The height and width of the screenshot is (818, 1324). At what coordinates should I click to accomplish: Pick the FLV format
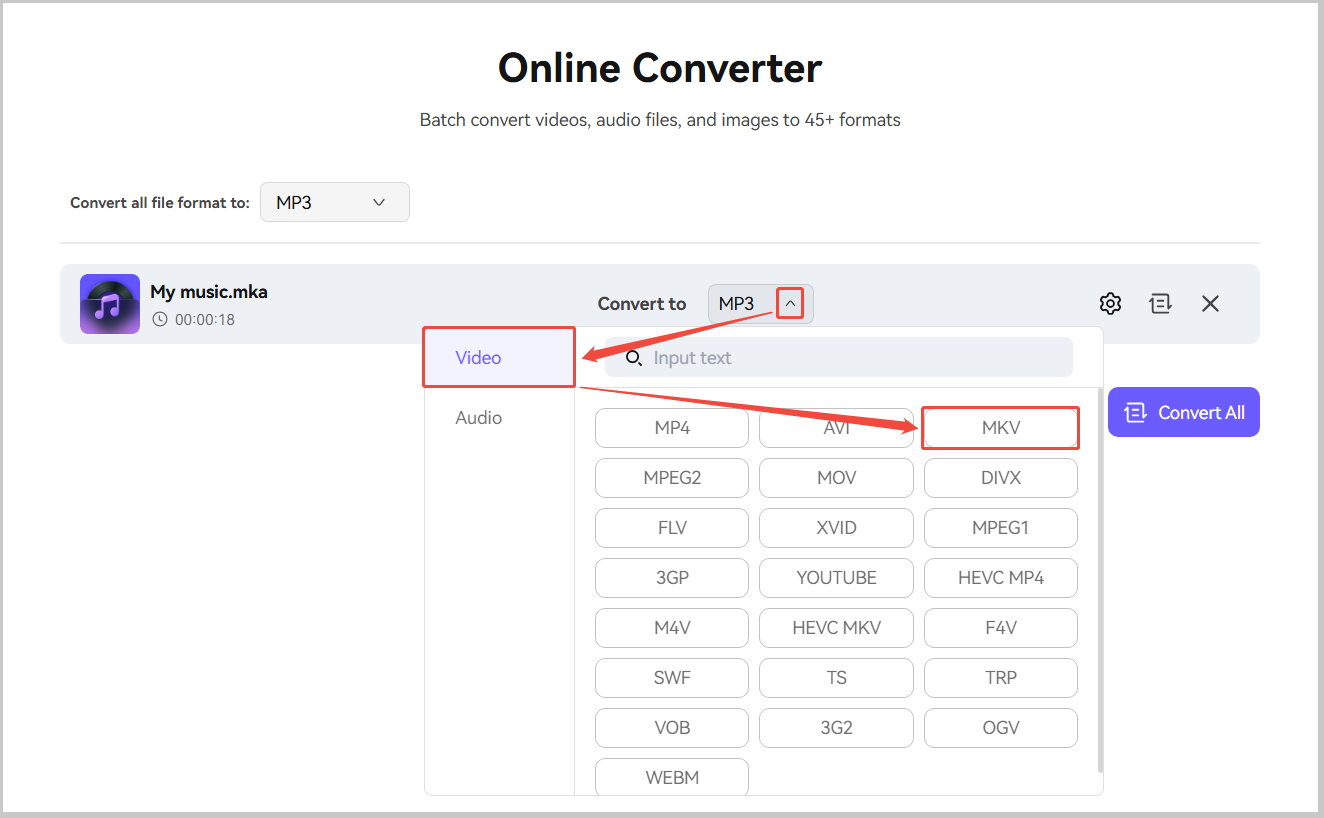coord(672,528)
